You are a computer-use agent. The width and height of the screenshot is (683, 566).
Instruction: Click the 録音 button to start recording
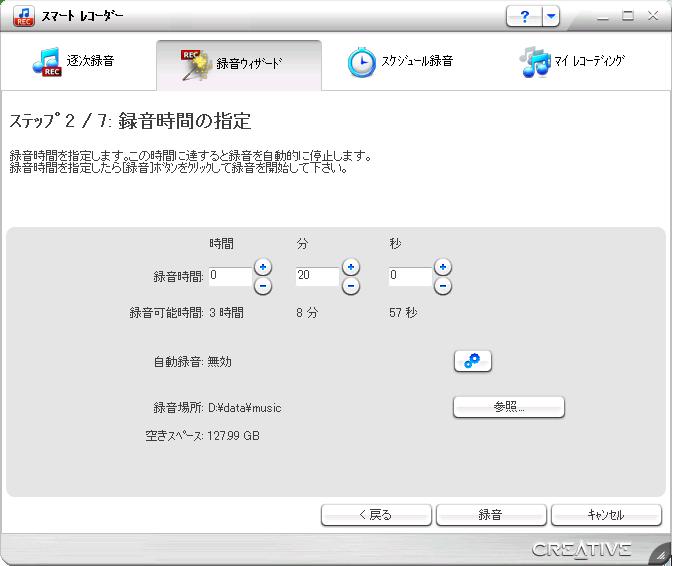(x=490, y=515)
